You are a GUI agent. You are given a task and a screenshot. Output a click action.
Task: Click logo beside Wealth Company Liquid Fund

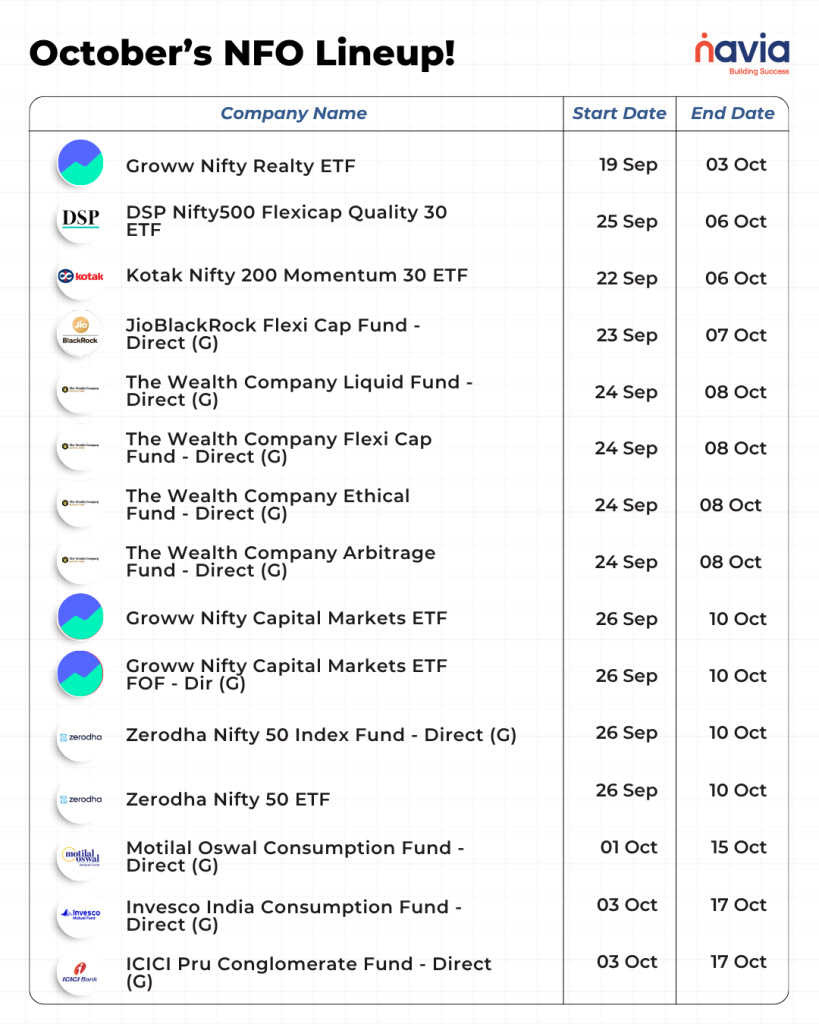point(80,390)
